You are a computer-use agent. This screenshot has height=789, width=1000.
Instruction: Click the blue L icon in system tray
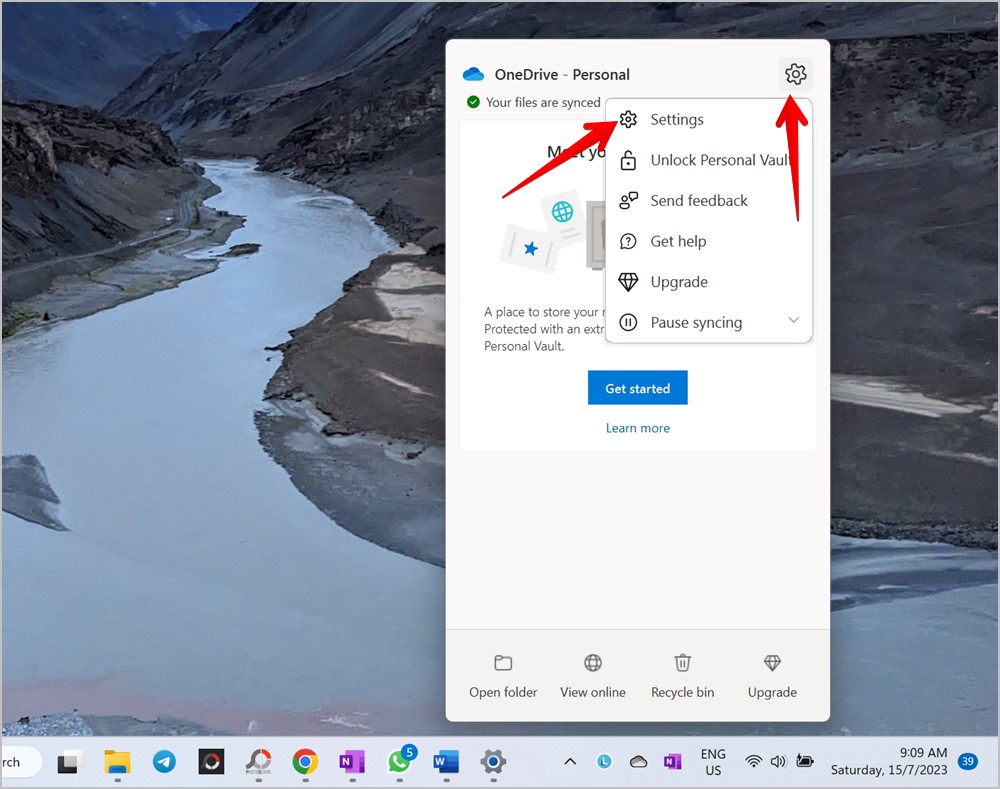pyautogui.click(x=604, y=761)
